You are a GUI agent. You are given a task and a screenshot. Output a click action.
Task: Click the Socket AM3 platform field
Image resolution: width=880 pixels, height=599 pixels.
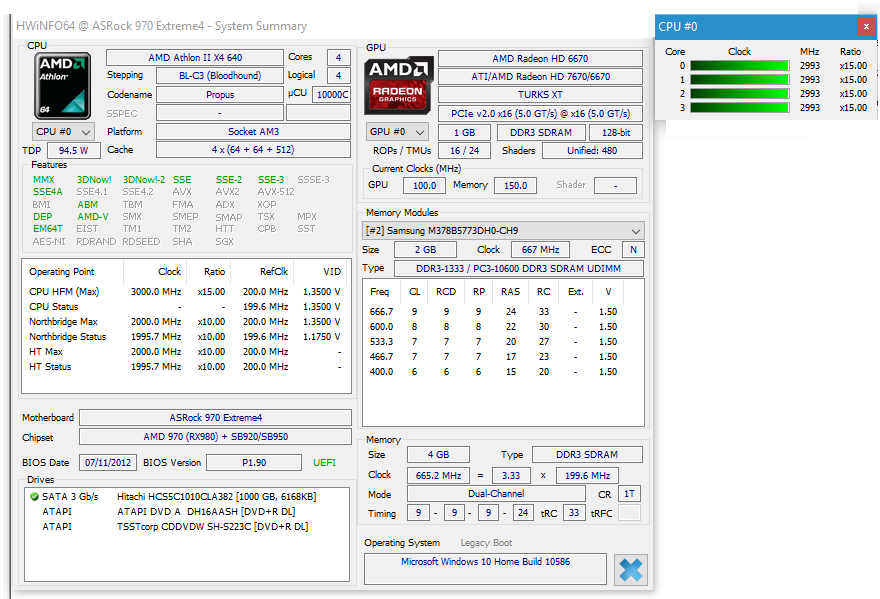(x=253, y=132)
